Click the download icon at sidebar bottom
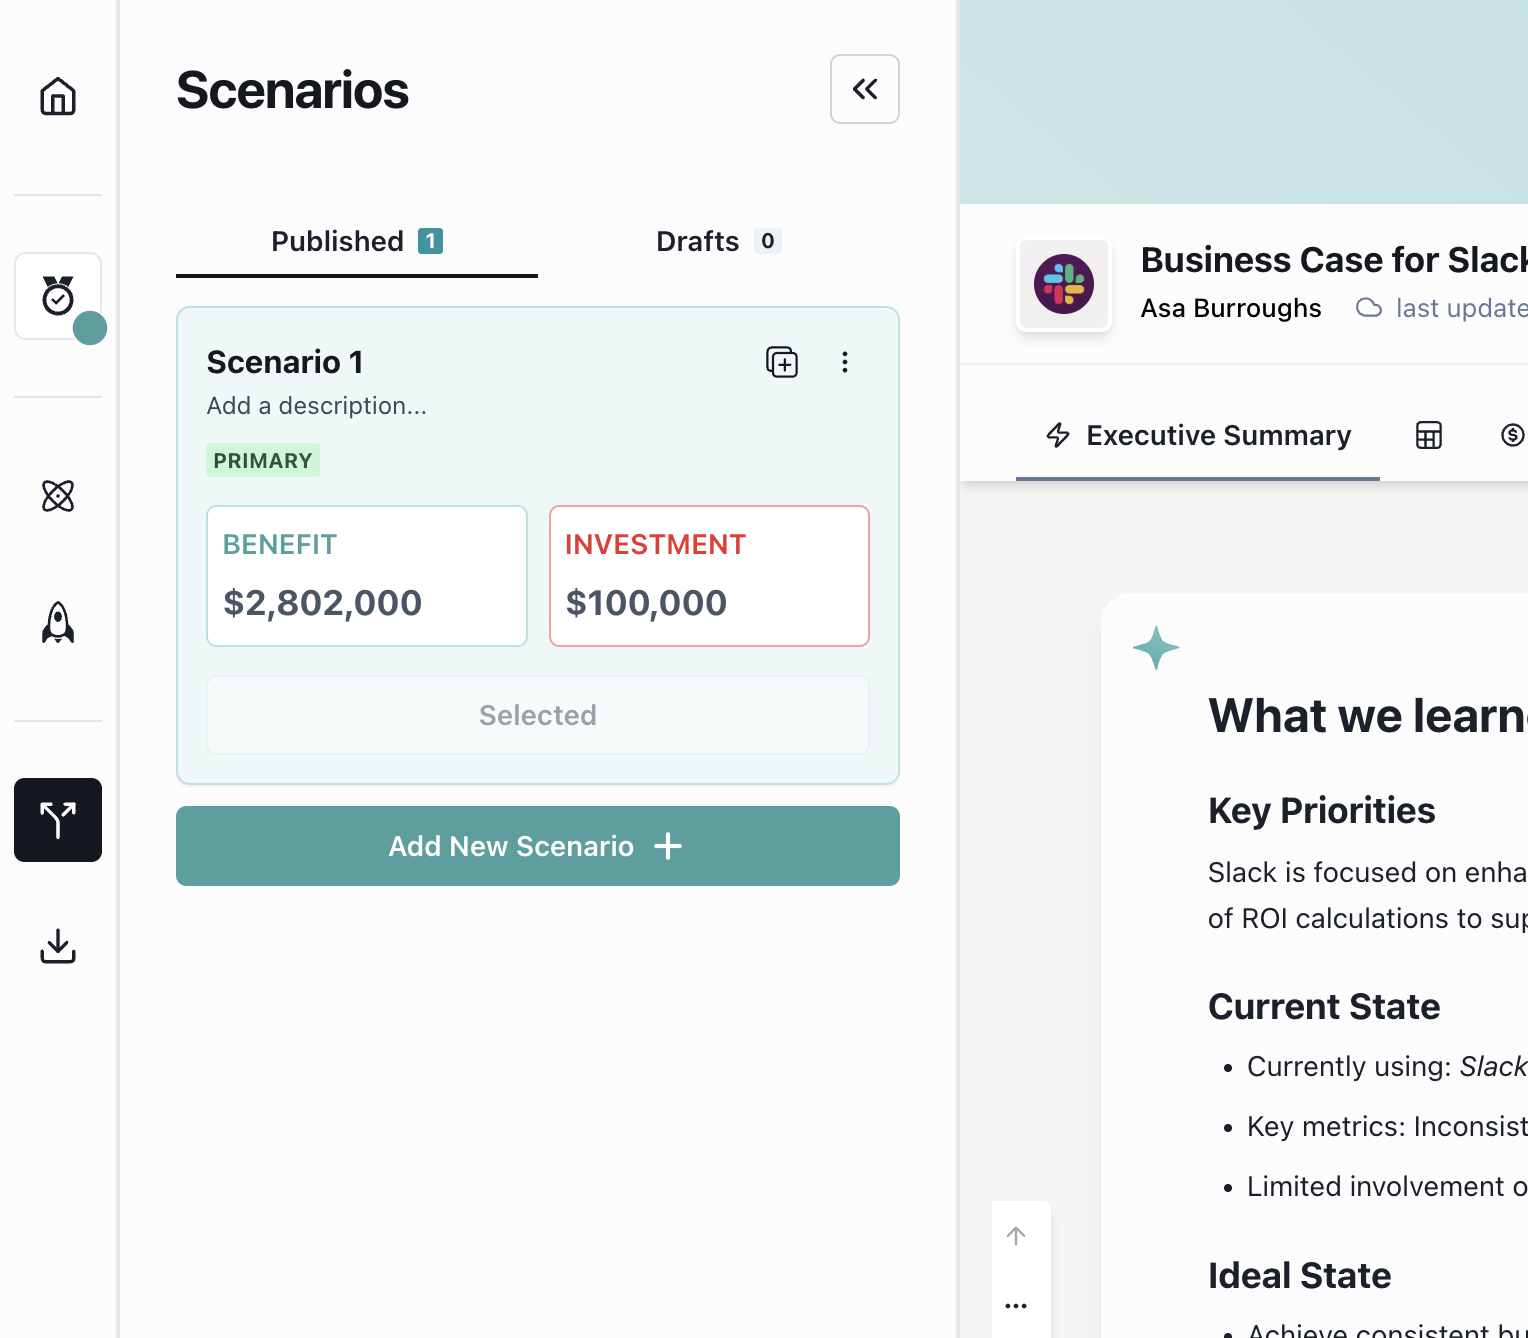The width and height of the screenshot is (1528, 1338). coord(57,946)
